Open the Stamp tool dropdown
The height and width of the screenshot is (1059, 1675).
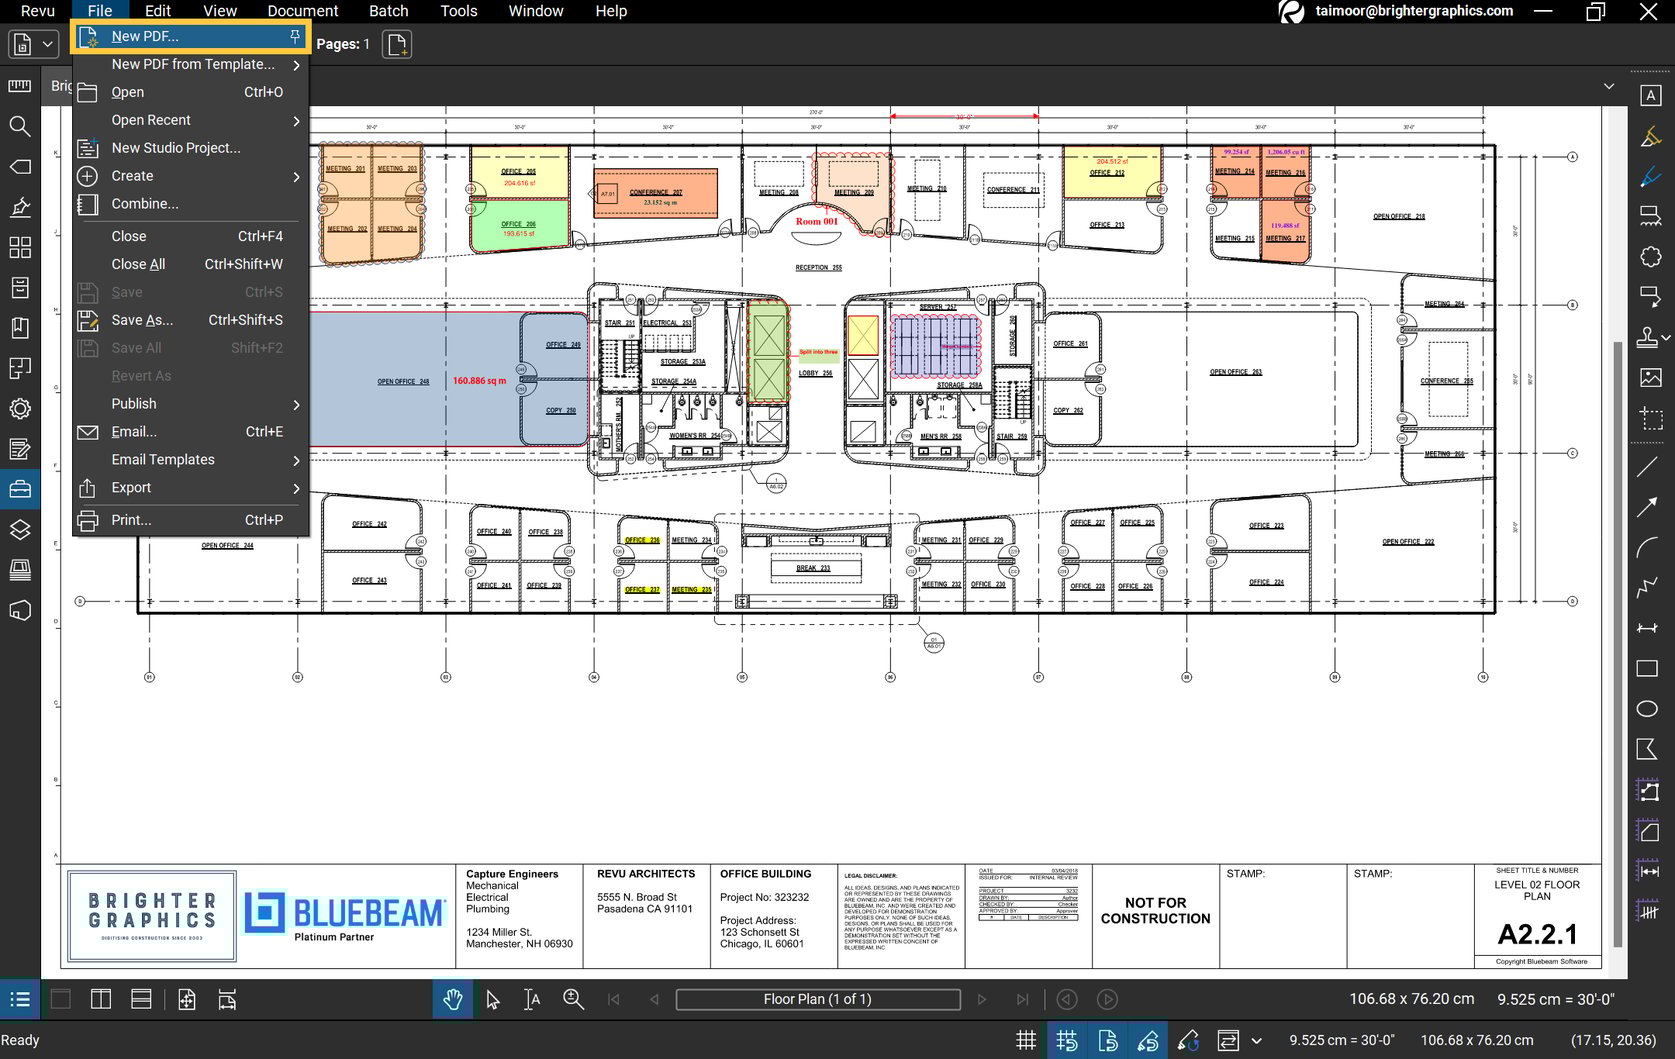click(1663, 338)
